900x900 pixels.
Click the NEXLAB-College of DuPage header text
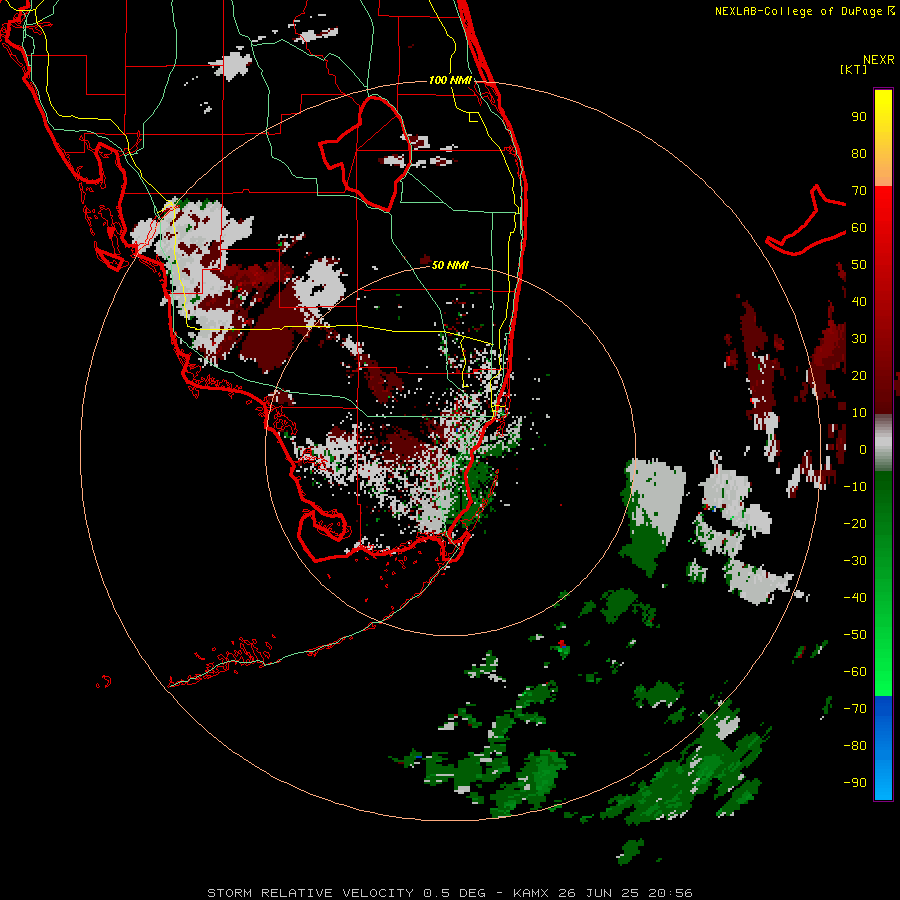(x=801, y=11)
